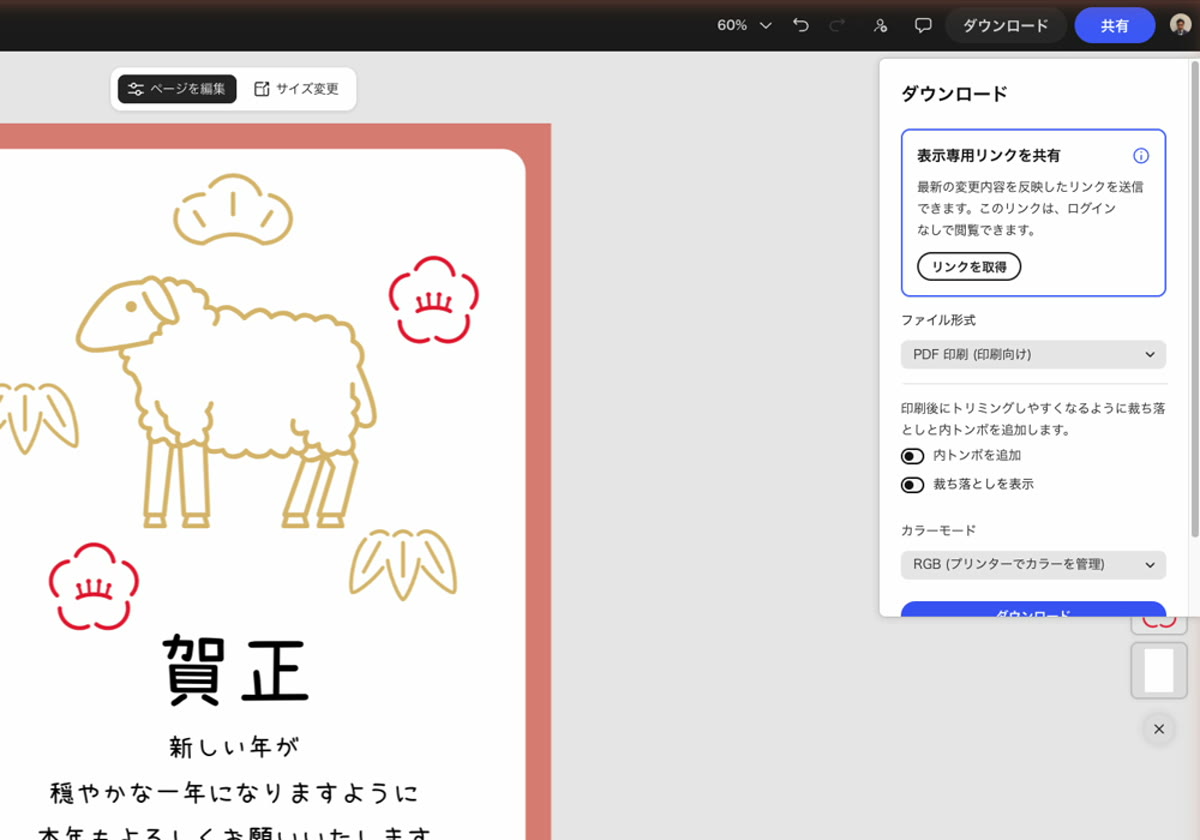Click the blue ダウンロード button at panel bottom
The height and width of the screenshot is (840, 1200).
(x=1033, y=609)
